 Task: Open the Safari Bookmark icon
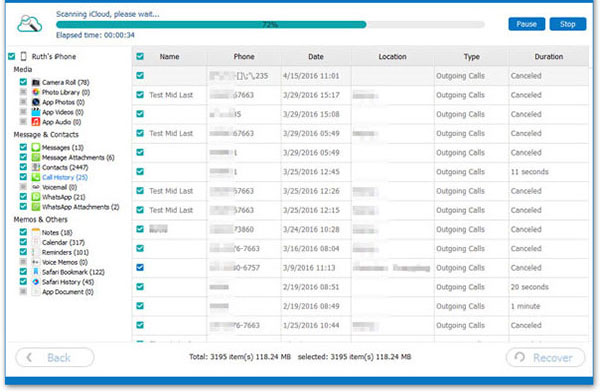click(x=36, y=272)
